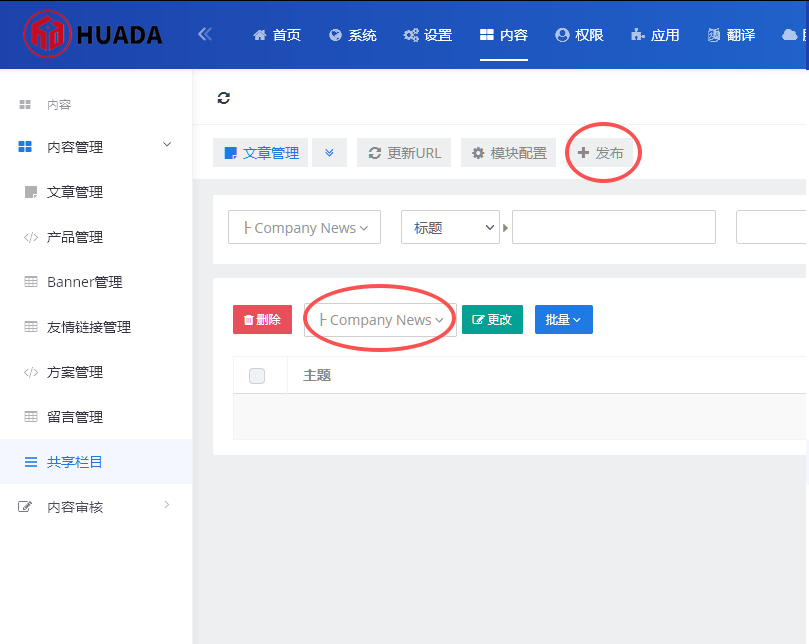Click the globe icon beside 系统
The height and width of the screenshot is (644, 809).
point(335,35)
